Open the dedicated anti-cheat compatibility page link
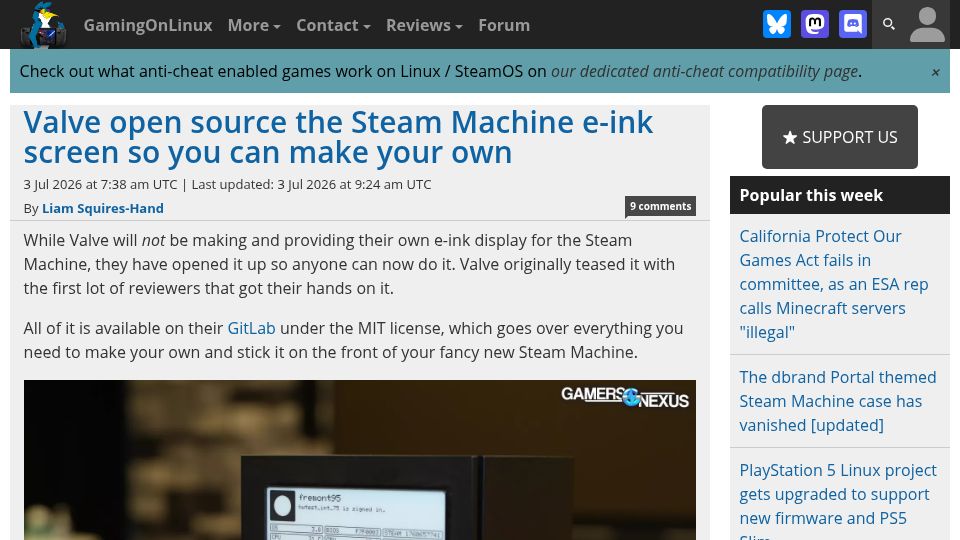The width and height of the screenshot is (960, 540). click(704, 72)
